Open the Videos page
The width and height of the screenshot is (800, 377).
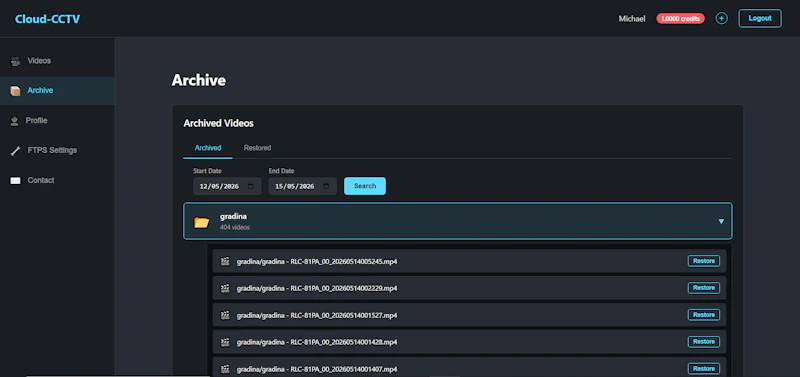(x=57, y=61)
